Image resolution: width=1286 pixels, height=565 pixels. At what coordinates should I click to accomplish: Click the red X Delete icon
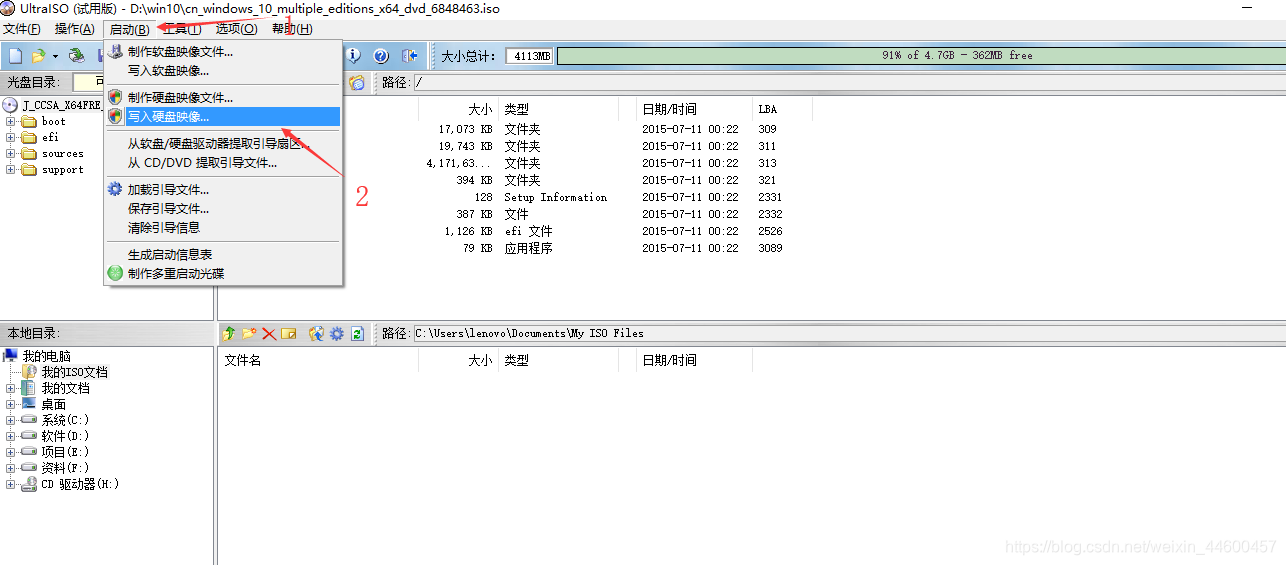[x=269, y=333]
